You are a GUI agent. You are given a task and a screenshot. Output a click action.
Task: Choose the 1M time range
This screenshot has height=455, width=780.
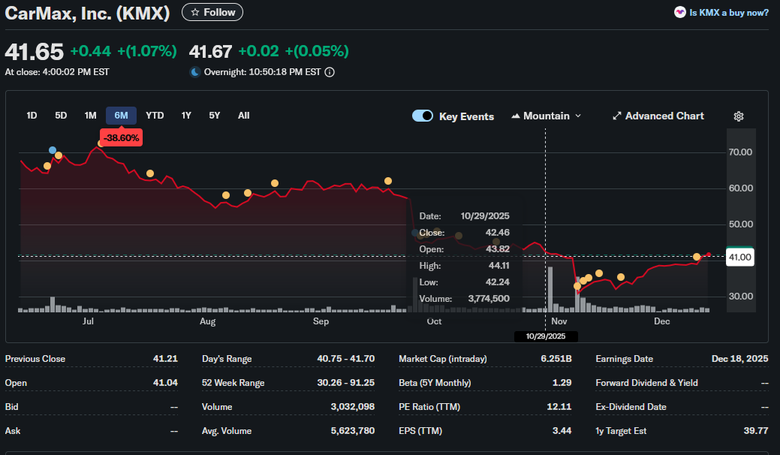[90, 116]
